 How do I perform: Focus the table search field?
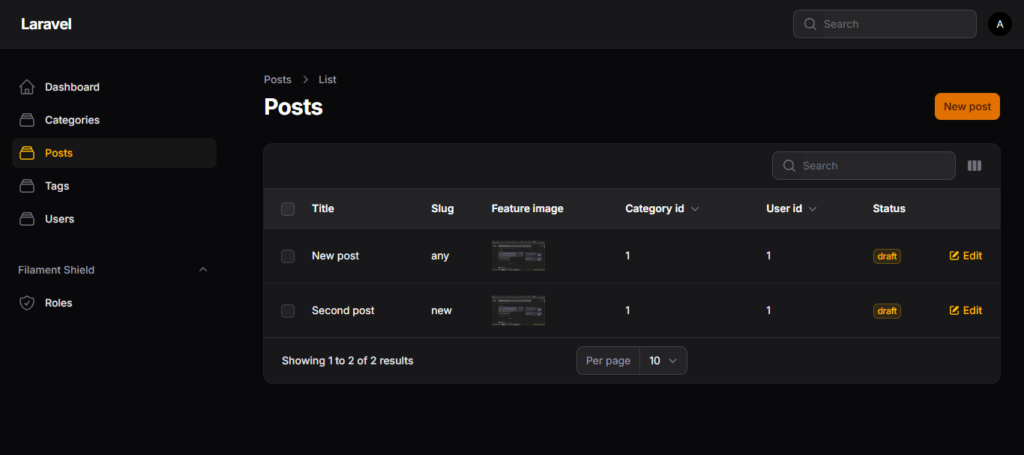(x=863, y=166)
